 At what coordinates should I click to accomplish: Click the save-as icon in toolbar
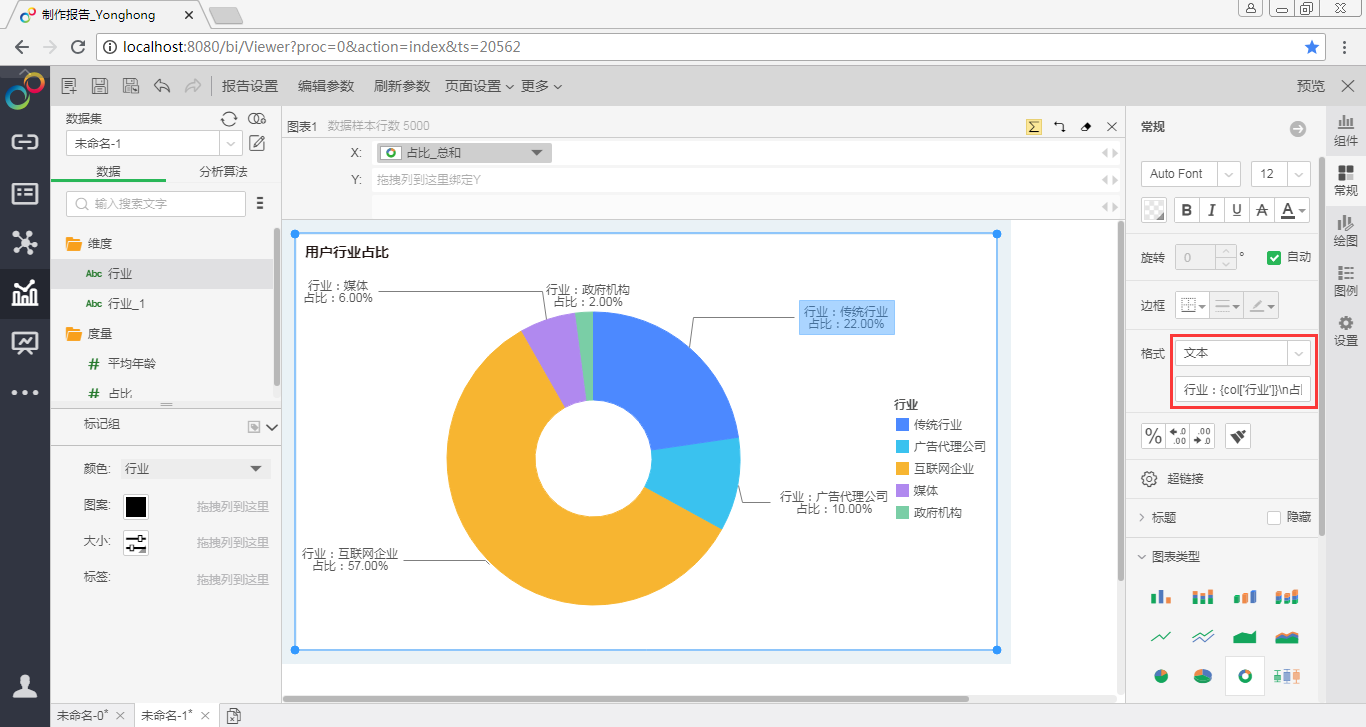(130, 86)
